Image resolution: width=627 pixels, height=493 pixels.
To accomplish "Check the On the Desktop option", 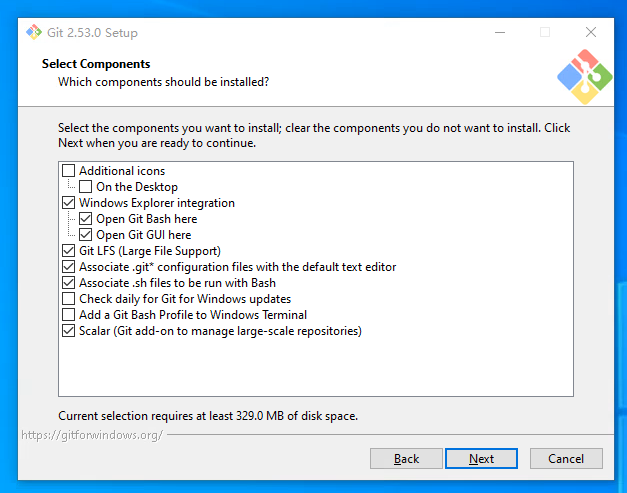I will (x=86, y=187).
